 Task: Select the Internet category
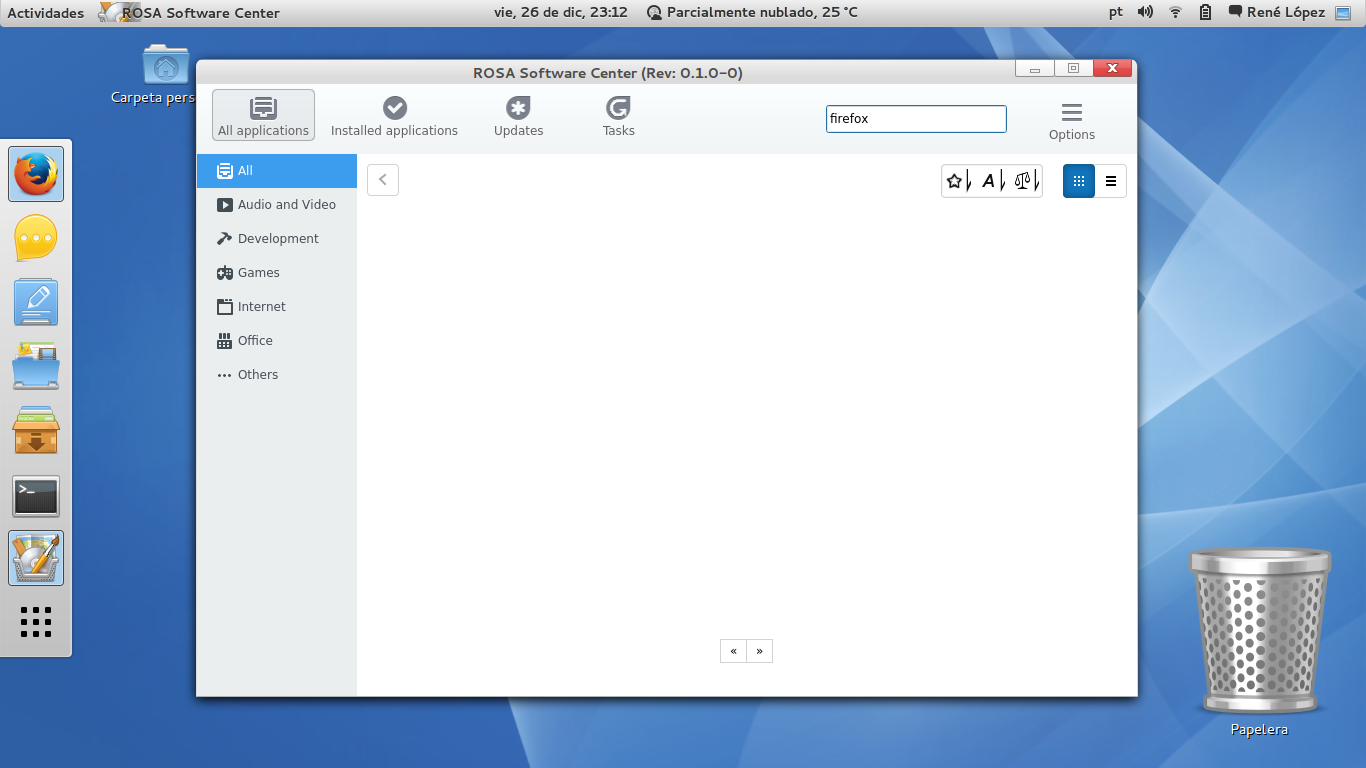click(x=277, y=307)
